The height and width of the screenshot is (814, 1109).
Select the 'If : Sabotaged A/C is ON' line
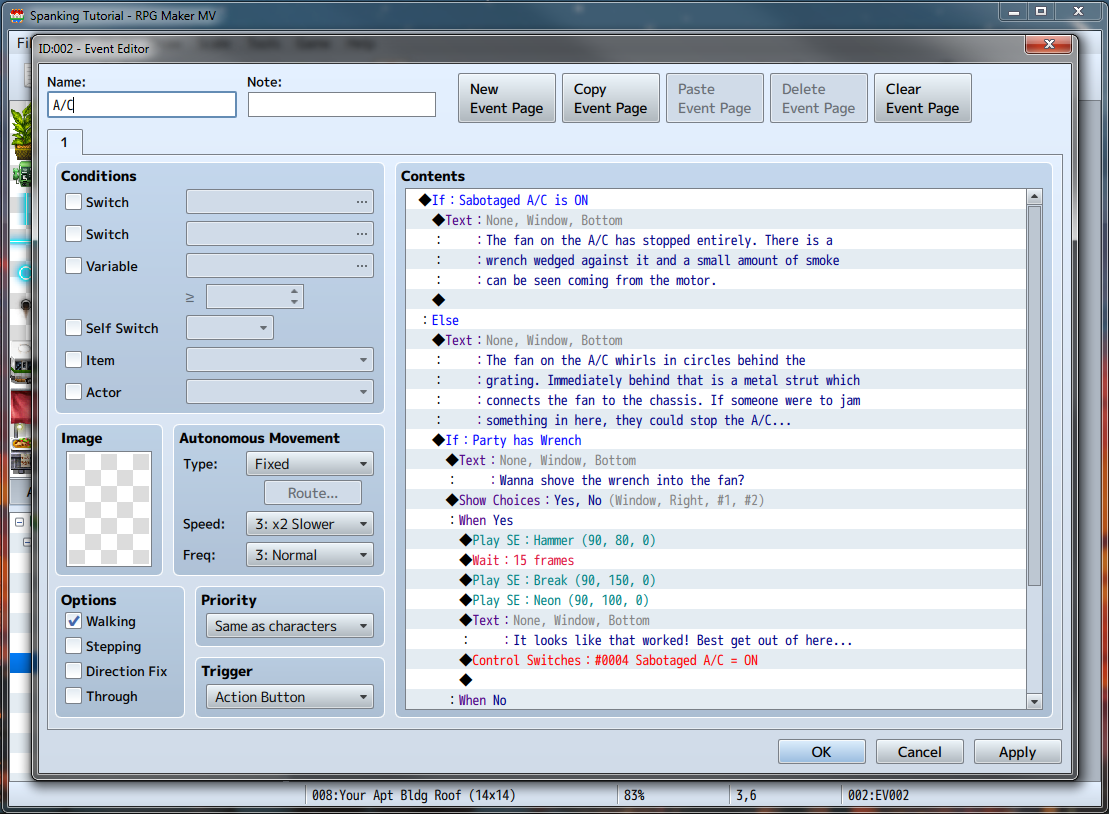point(716,200)
